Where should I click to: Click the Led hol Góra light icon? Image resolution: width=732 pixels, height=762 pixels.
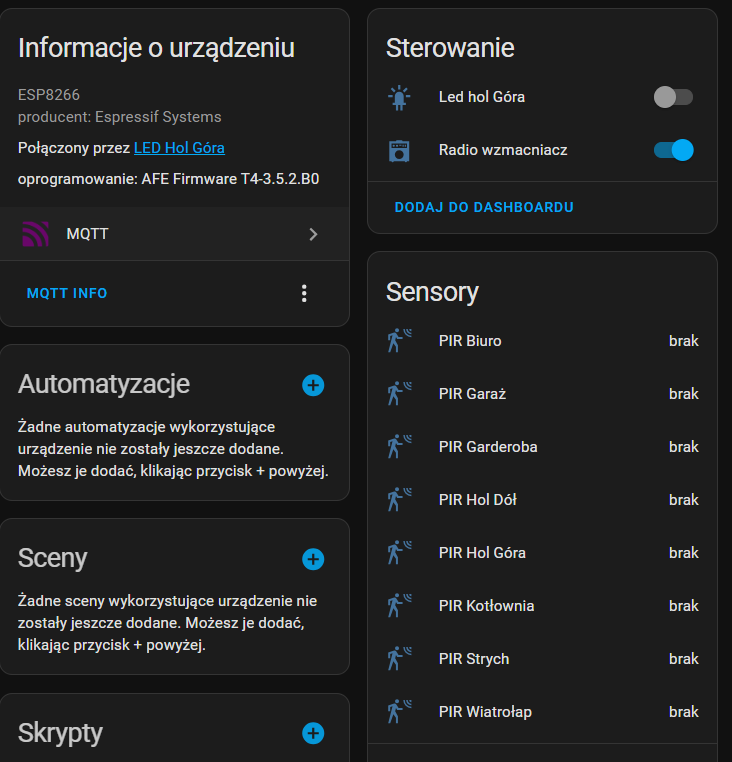[x=399, y=97]
